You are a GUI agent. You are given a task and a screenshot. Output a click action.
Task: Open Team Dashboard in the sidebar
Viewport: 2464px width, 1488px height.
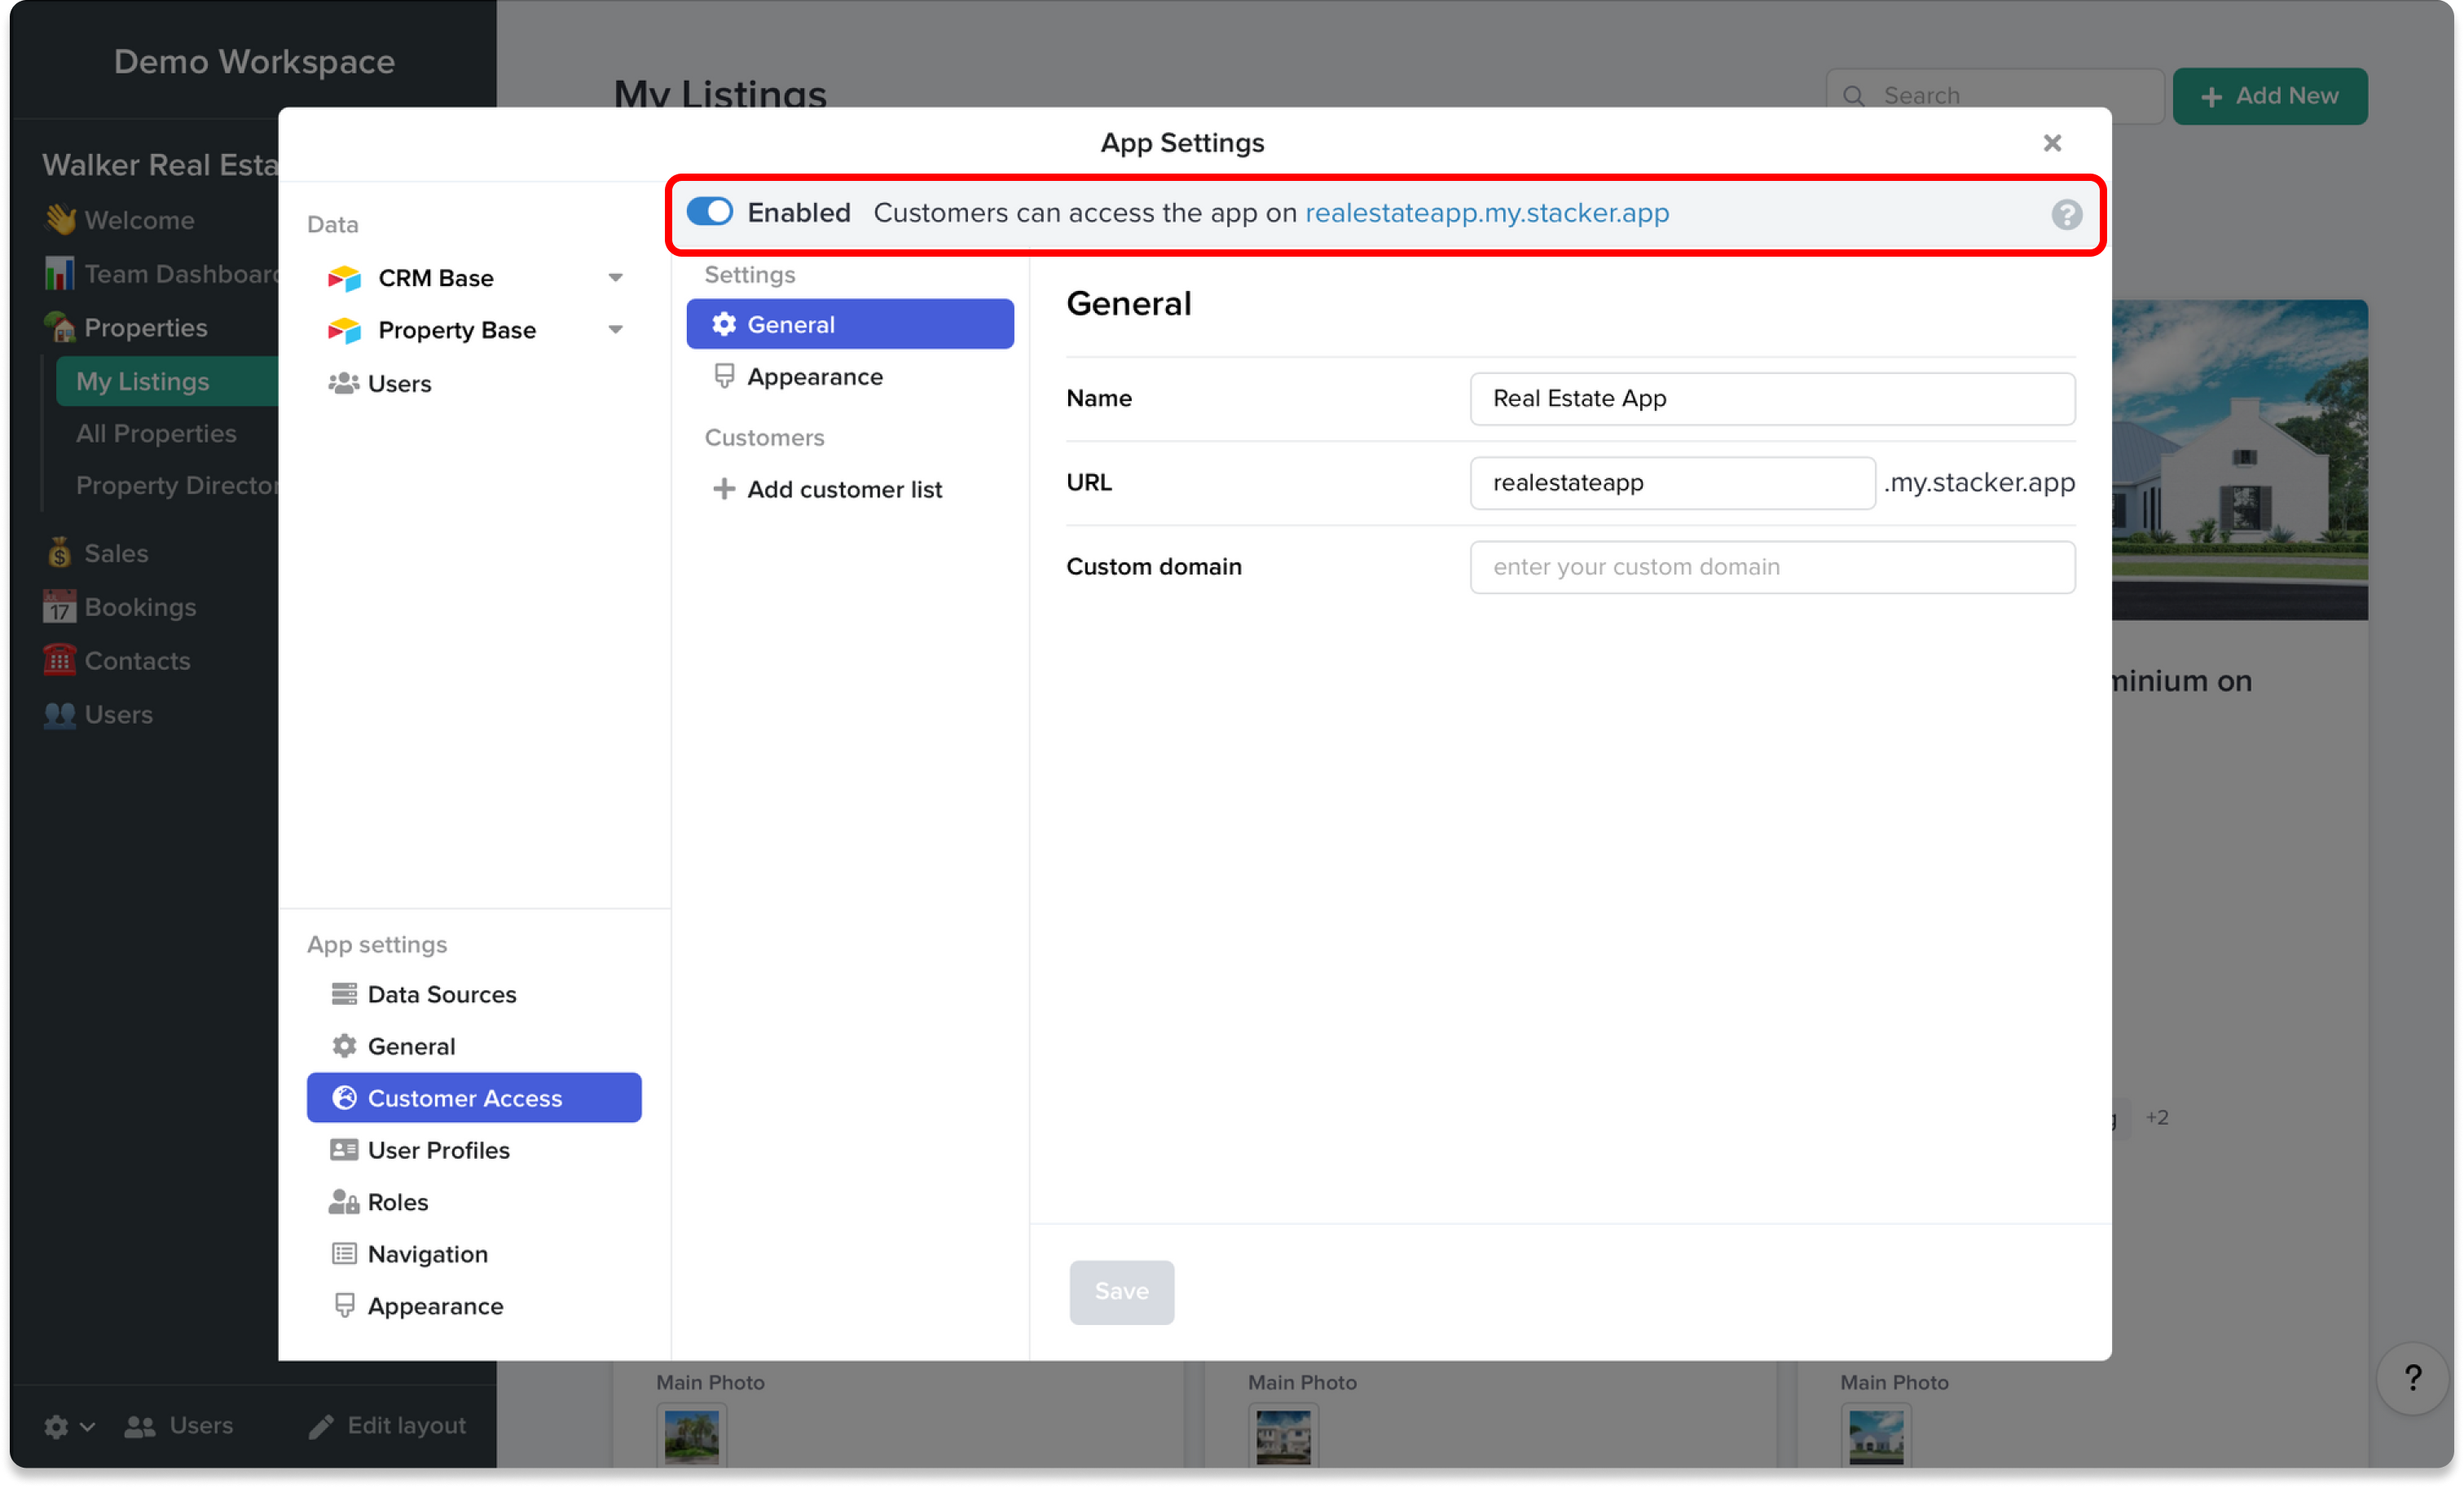(x=181, y=274)
